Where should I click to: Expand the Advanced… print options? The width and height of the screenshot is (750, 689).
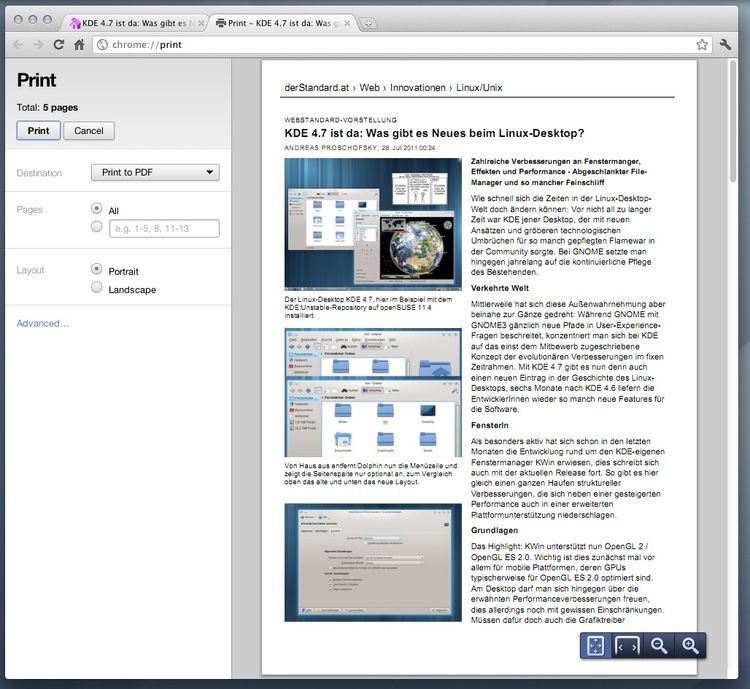point(43,323)
